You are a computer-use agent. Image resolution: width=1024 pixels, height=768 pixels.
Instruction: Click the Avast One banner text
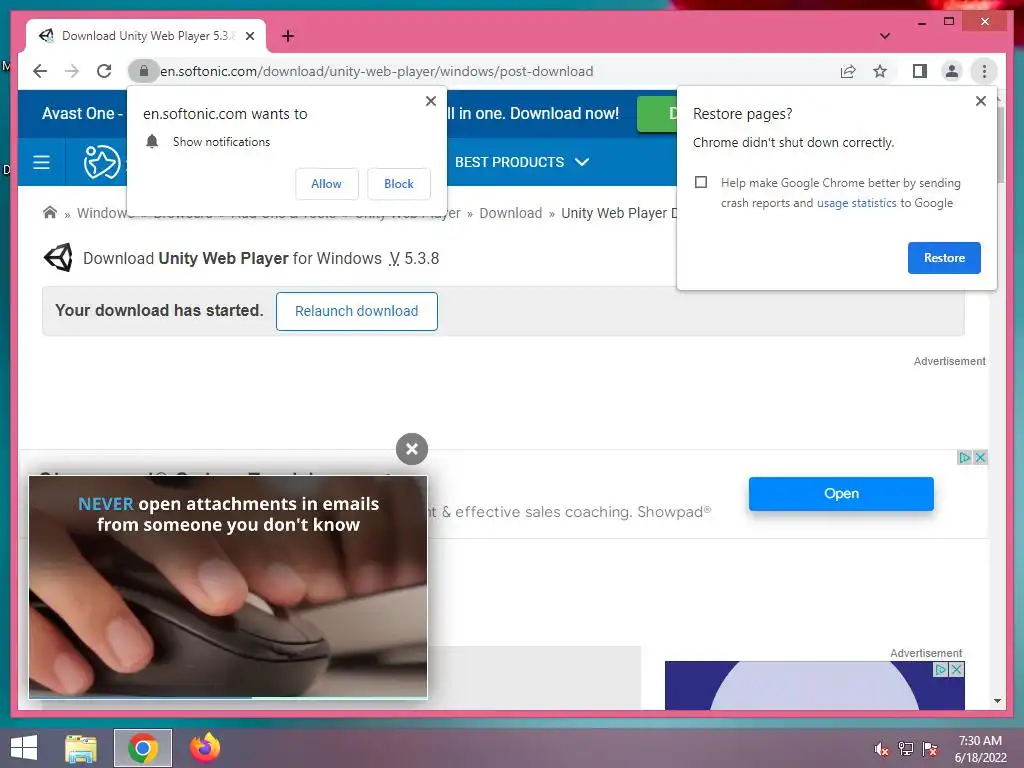pyautogui.click(x=82, y=114)
